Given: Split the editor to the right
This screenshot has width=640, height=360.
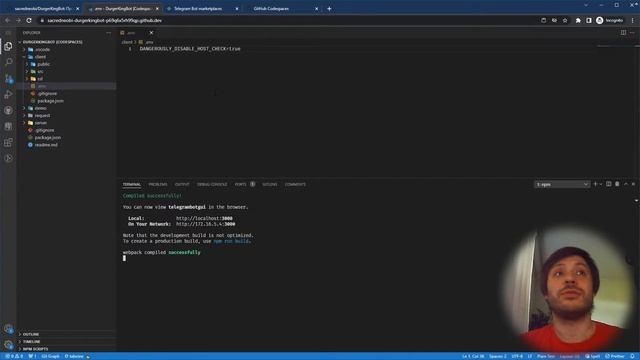Looking at the screenshot, I should tap(623, 33).
